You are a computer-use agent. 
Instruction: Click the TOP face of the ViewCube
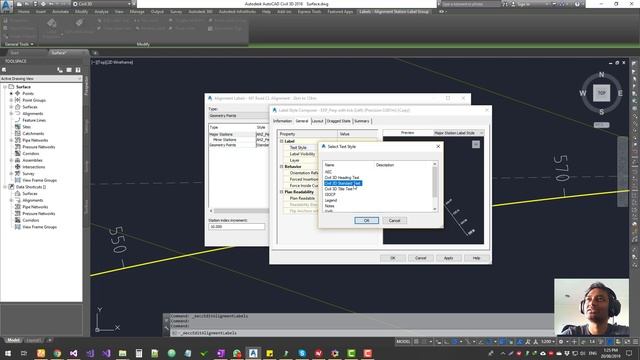pyautogui.click(x=601, y=93)
